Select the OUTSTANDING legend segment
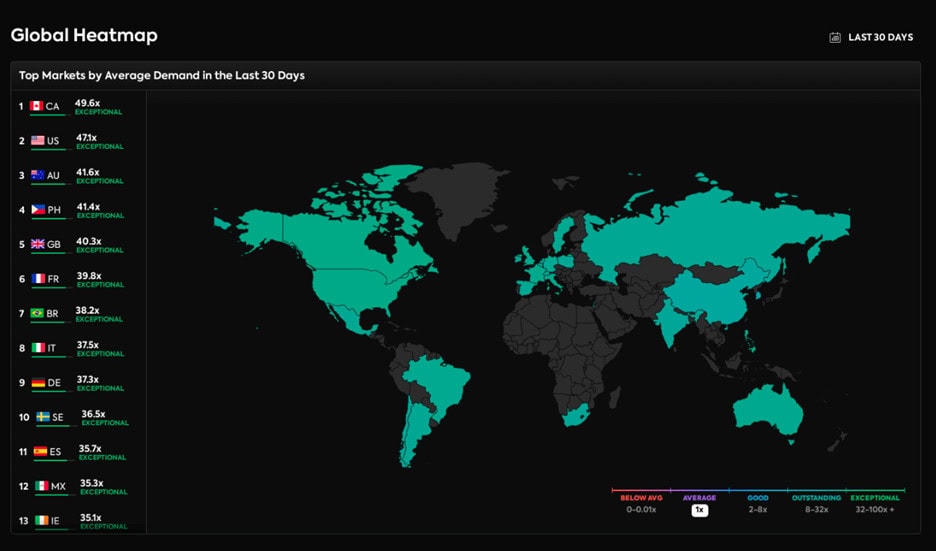 coord(816,498)
